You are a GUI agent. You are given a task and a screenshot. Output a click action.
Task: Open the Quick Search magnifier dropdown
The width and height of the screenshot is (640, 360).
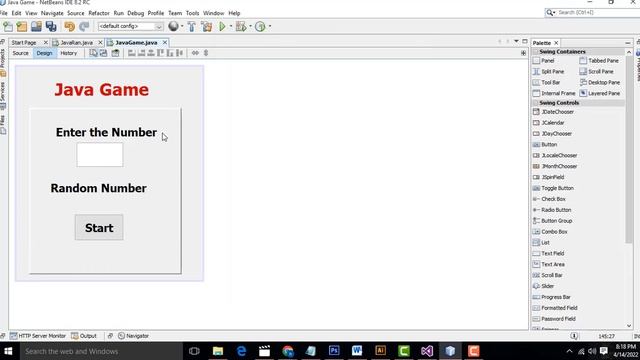pos(551,13)
